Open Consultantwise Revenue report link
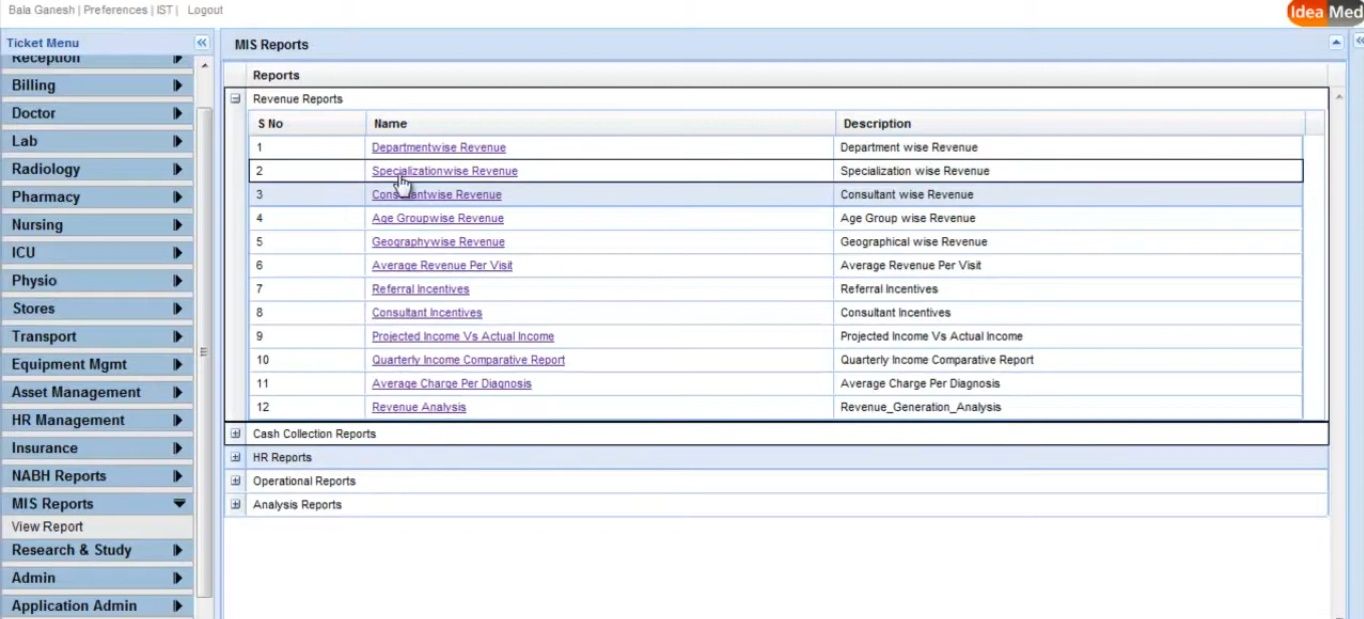Screen dimensions: 1364x619 (x=437, y=195)
